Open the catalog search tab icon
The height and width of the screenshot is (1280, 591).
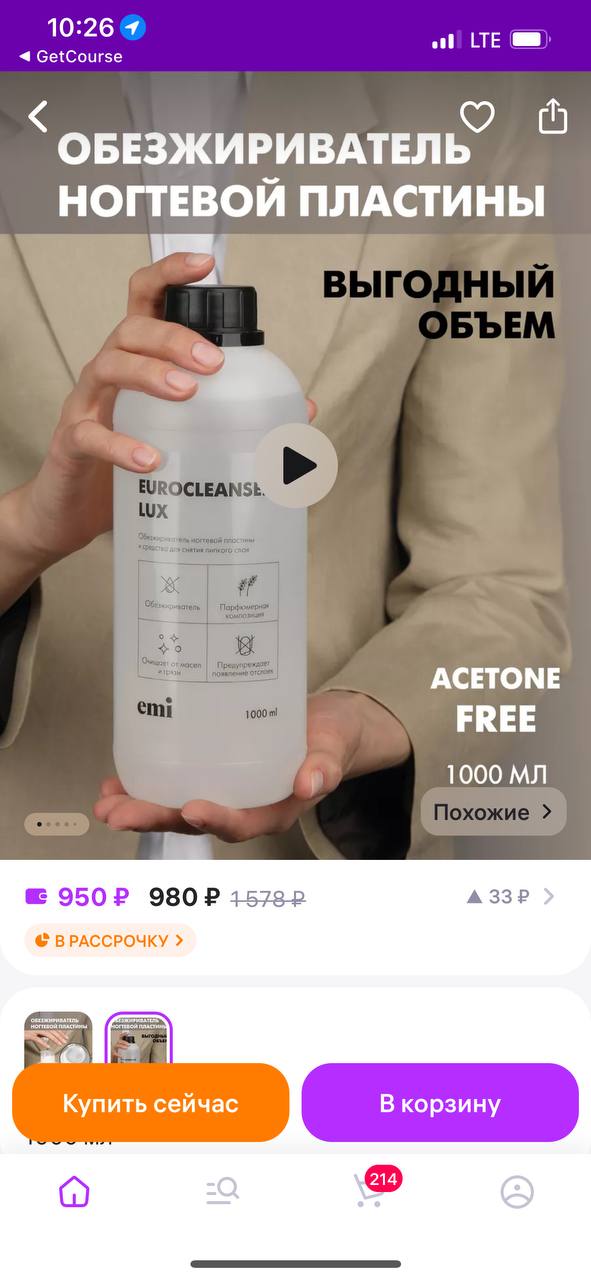[x=222, y=1191]
